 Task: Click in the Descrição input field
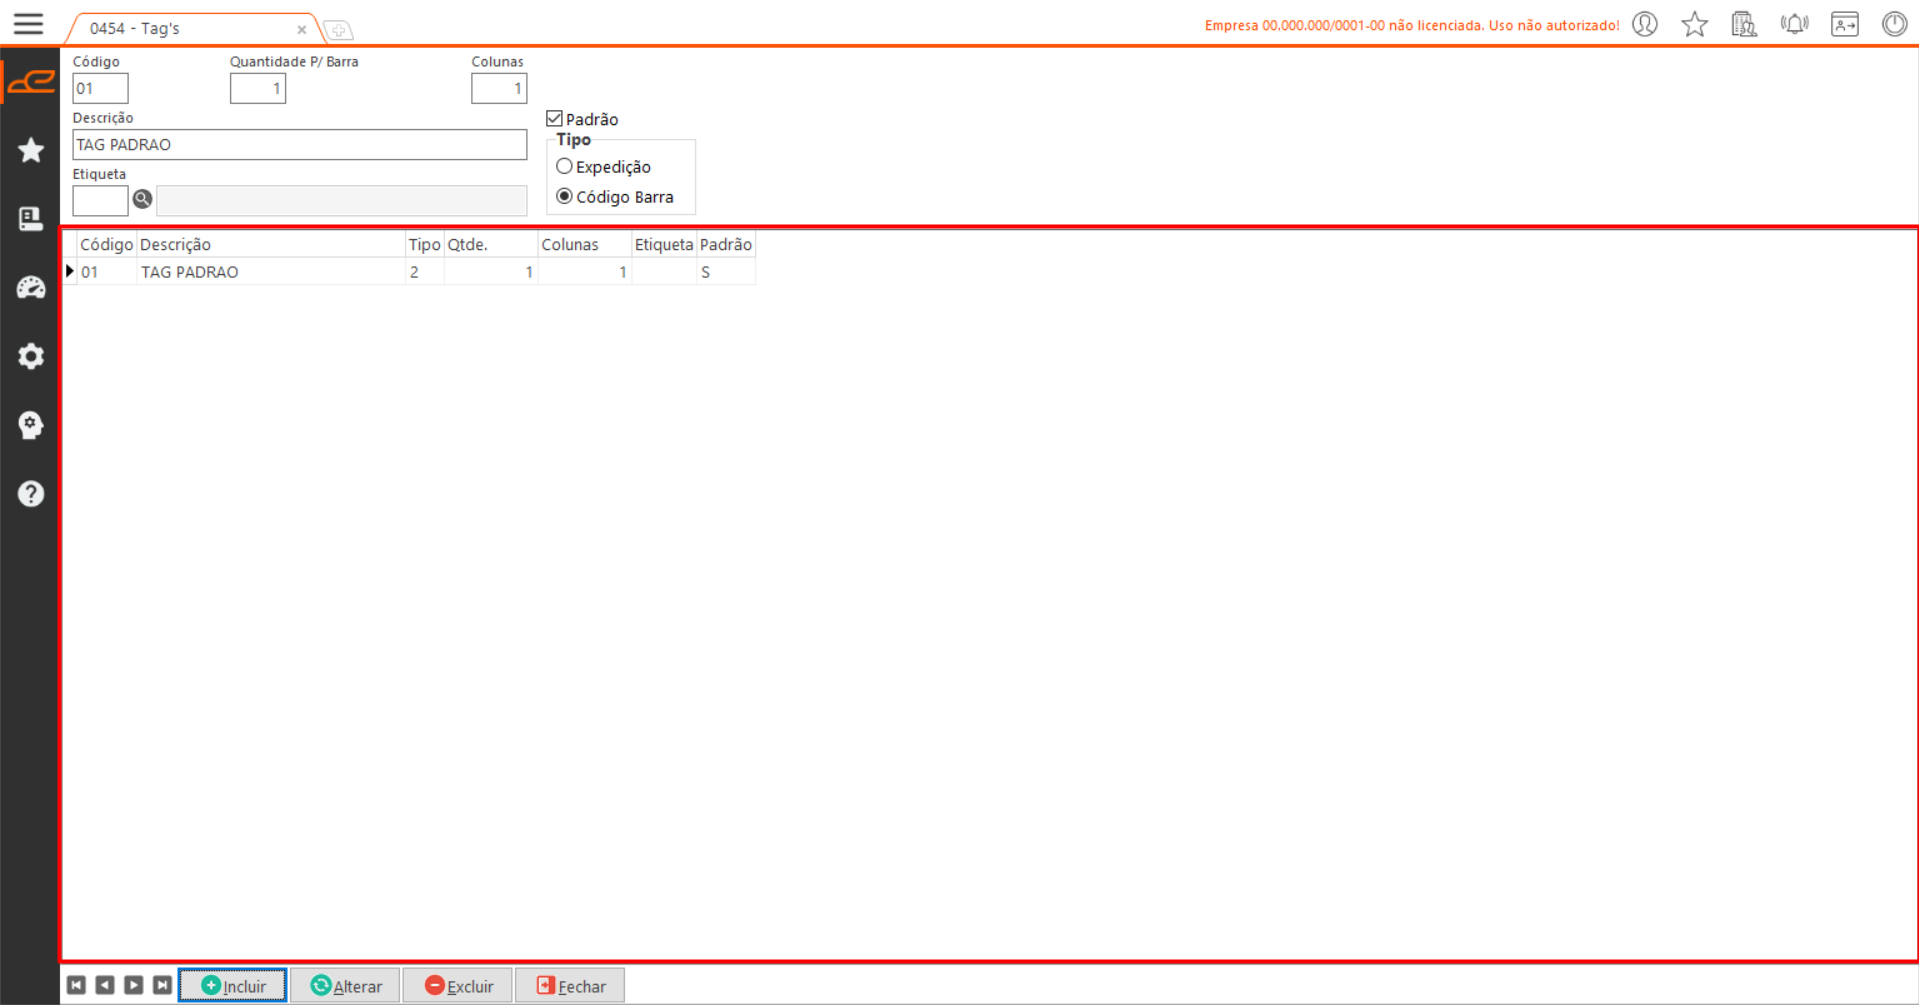pos(299,145)
